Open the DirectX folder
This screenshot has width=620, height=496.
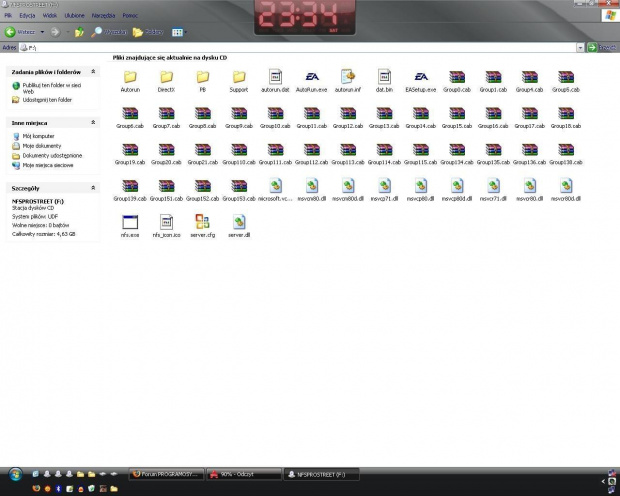click(x=166, y=78)
